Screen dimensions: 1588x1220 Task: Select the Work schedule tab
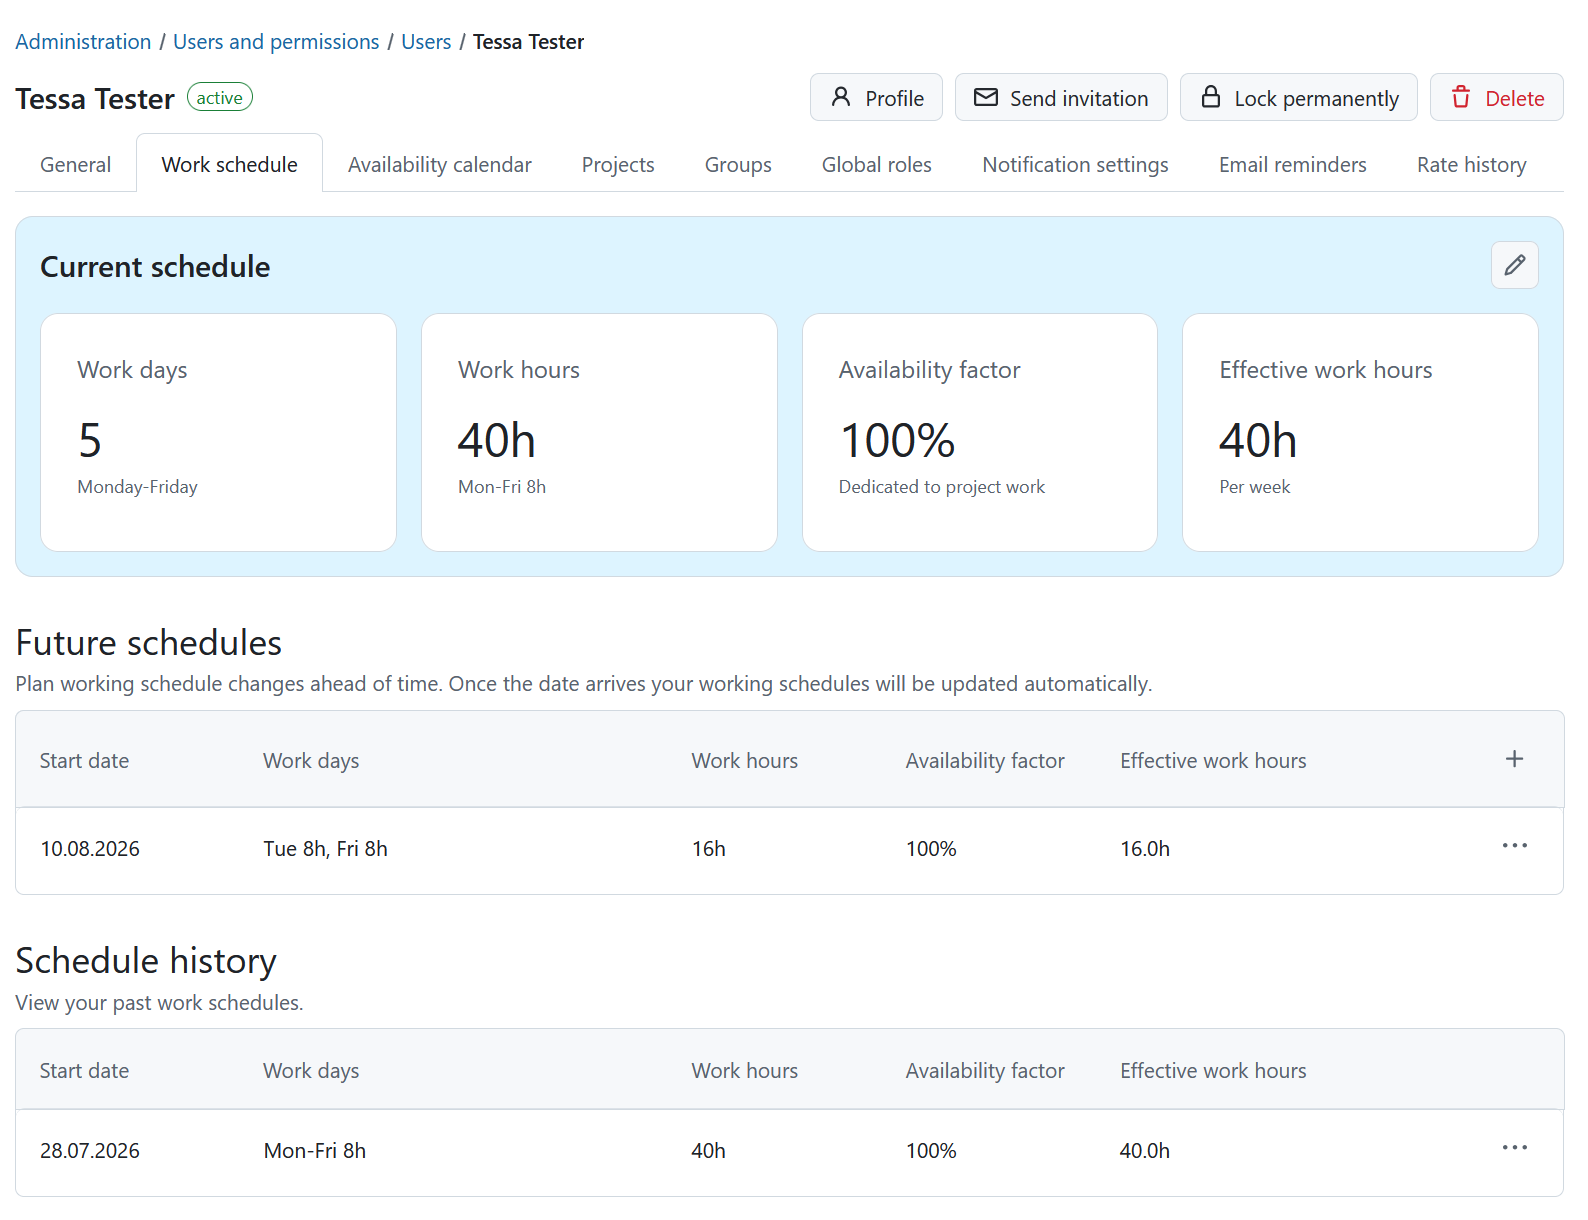click(229, 165)
